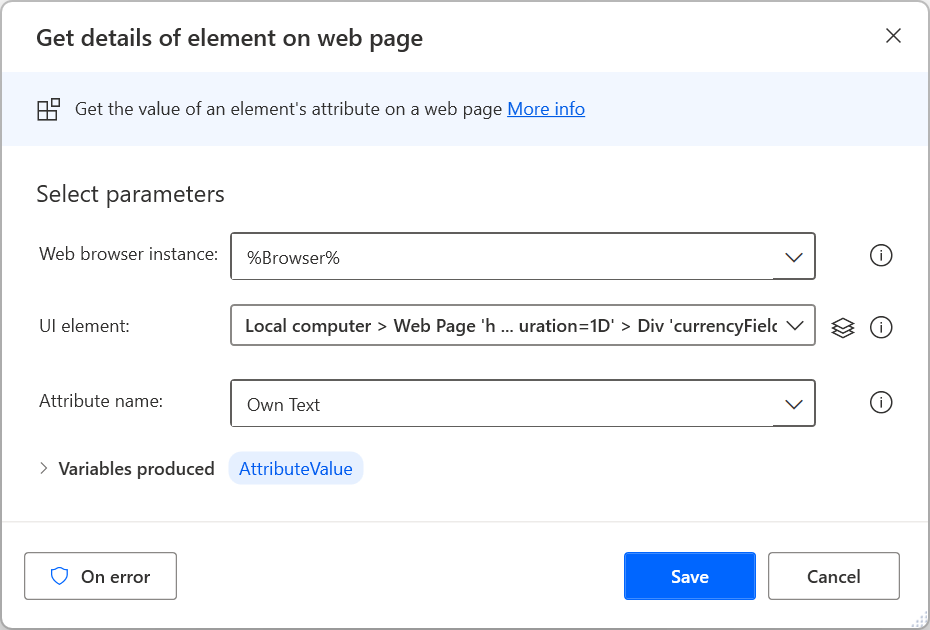
Task: Show info for Web browser instance
Action: pyautogui.click(x=880, y=256)
